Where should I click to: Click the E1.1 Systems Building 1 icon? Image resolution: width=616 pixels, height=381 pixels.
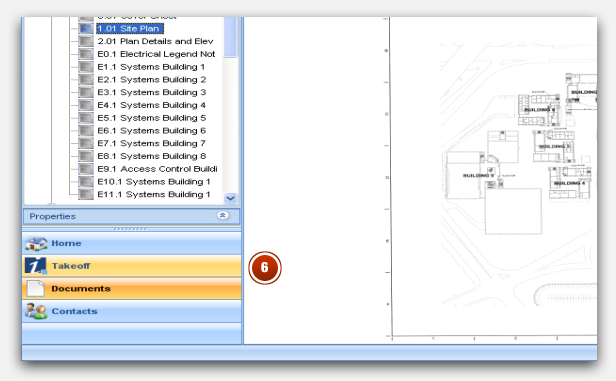tap(86, 67)
